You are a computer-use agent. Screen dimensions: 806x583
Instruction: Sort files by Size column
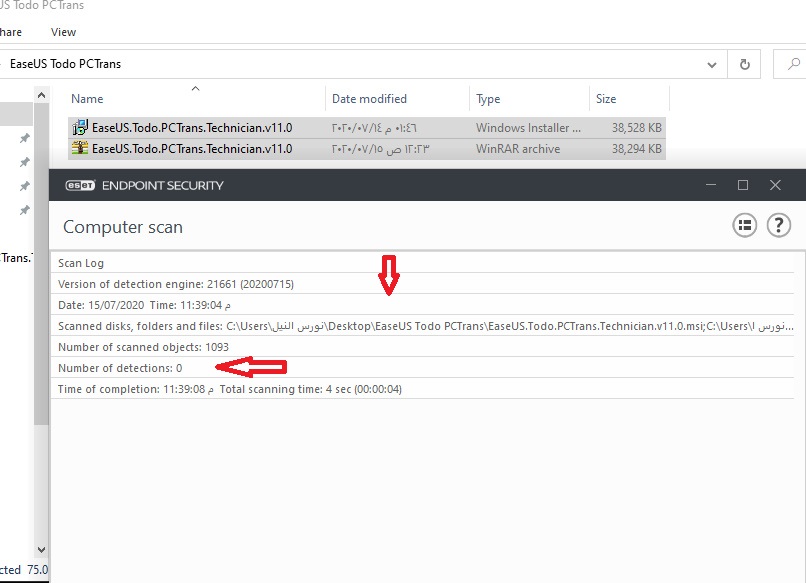click(606, 99)
